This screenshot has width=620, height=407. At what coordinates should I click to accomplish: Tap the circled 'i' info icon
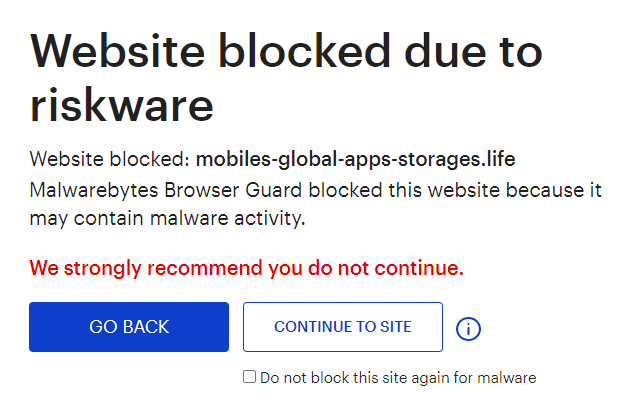468,328
